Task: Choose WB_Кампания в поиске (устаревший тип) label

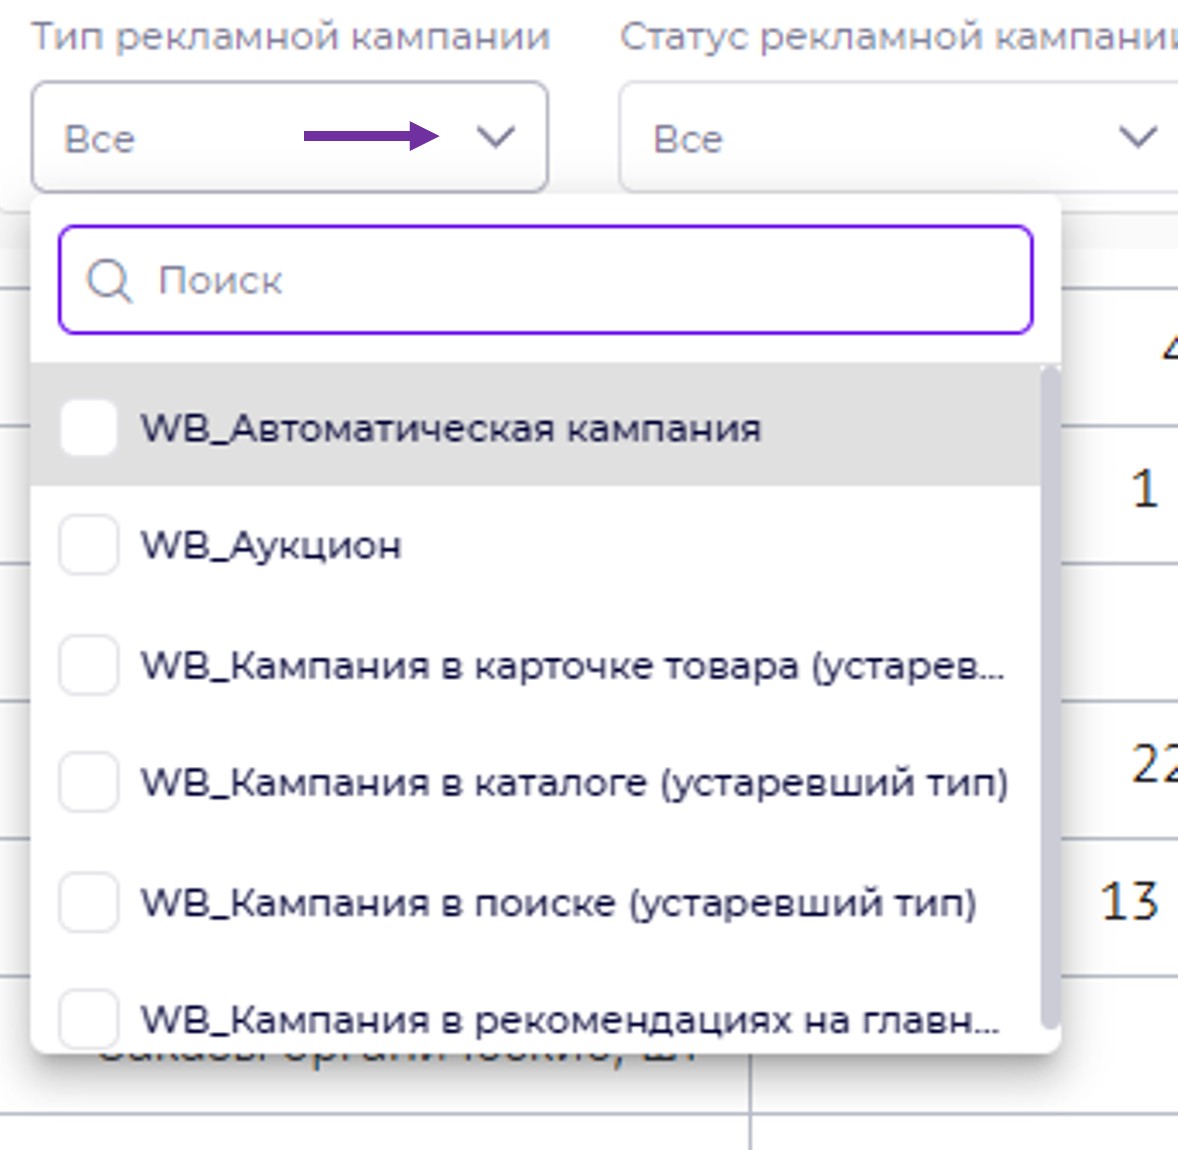Action: coord(558,903)
